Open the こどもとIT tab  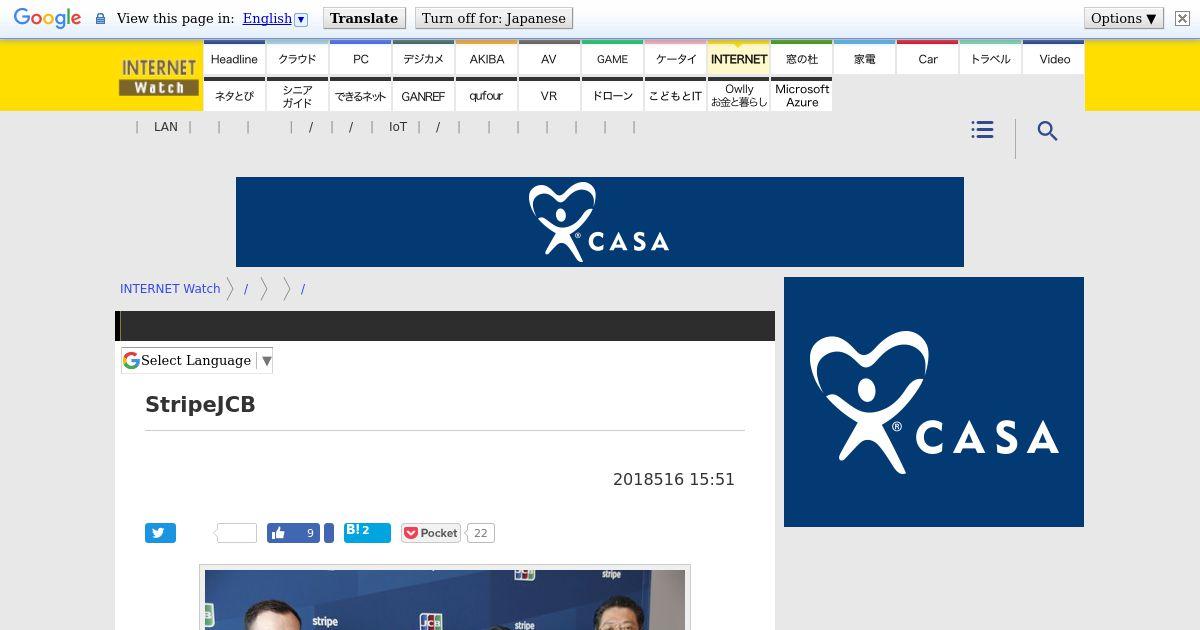click(x=676, y=95)
